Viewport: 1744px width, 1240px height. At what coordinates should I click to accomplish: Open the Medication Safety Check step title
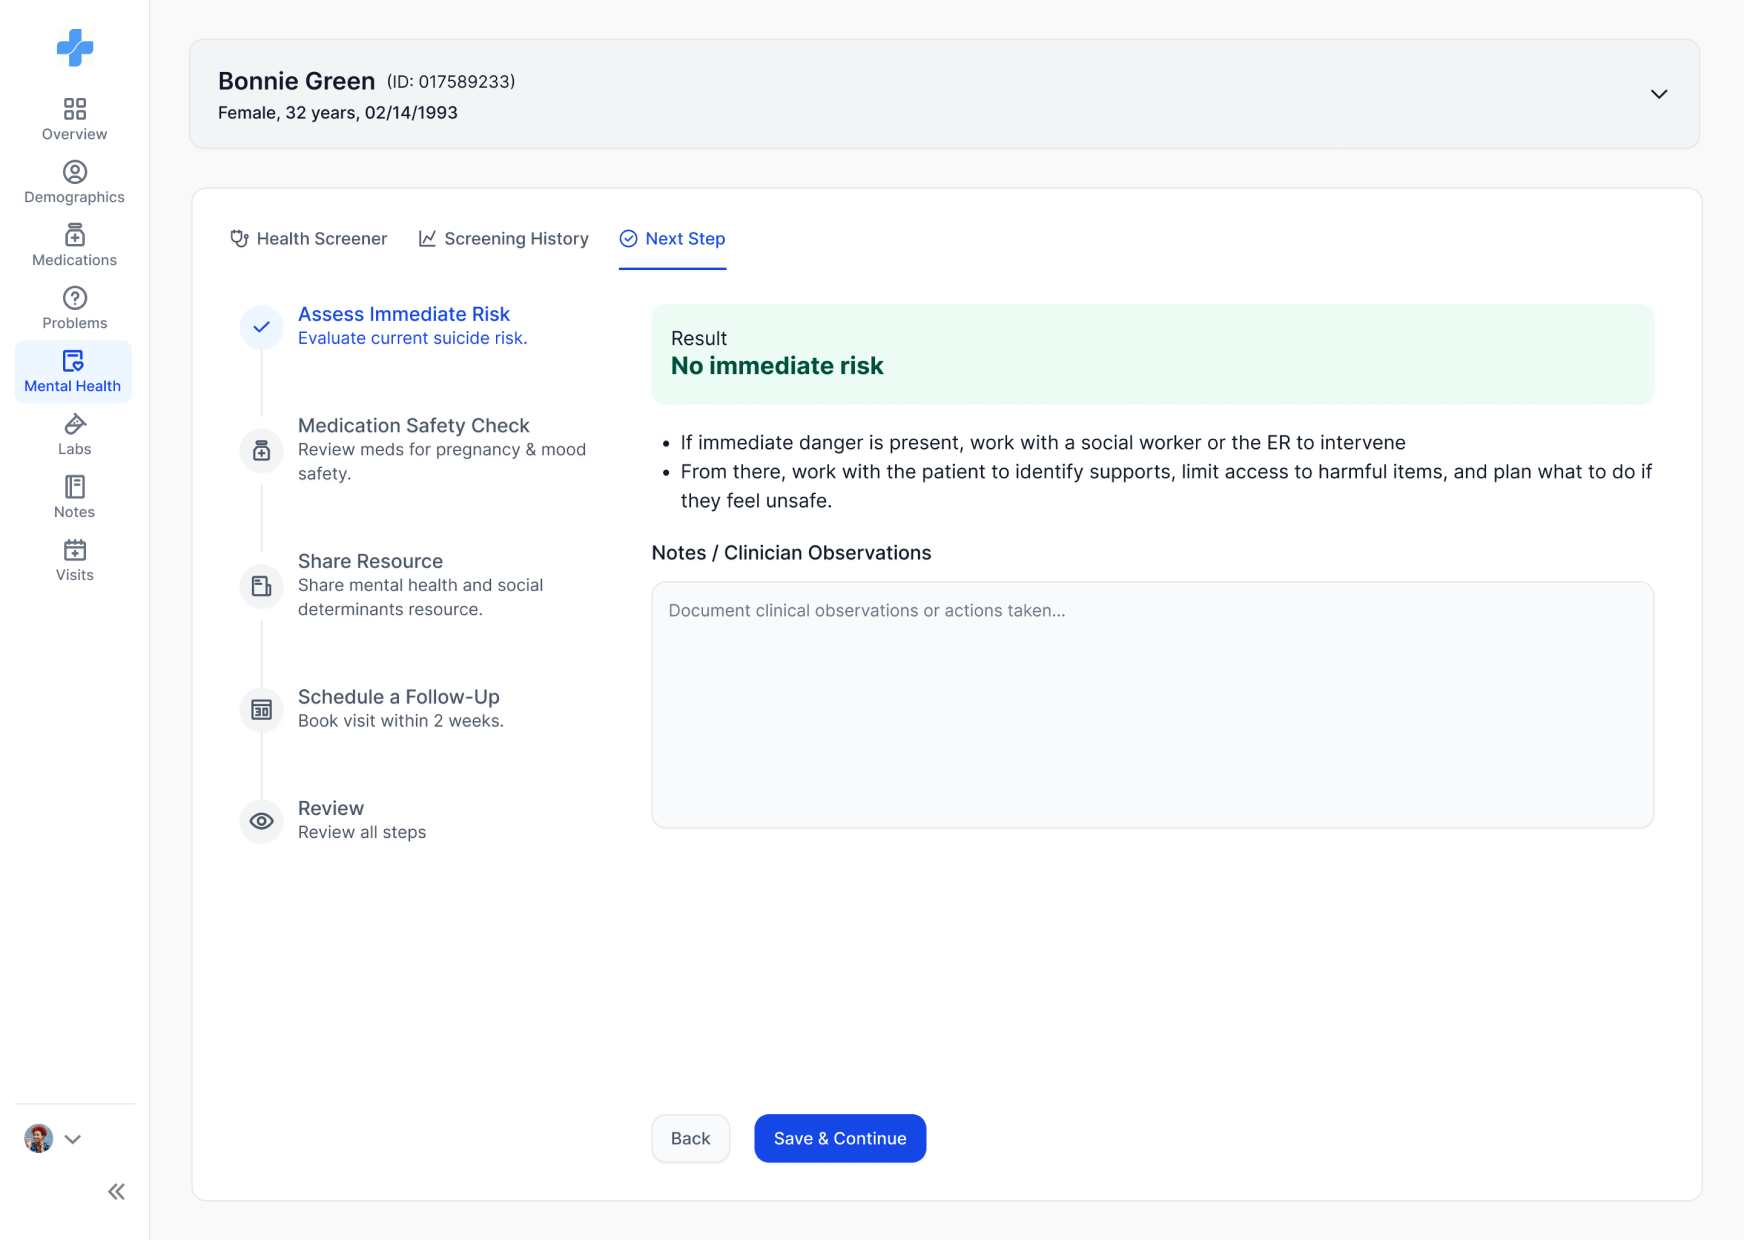[414, 426]
